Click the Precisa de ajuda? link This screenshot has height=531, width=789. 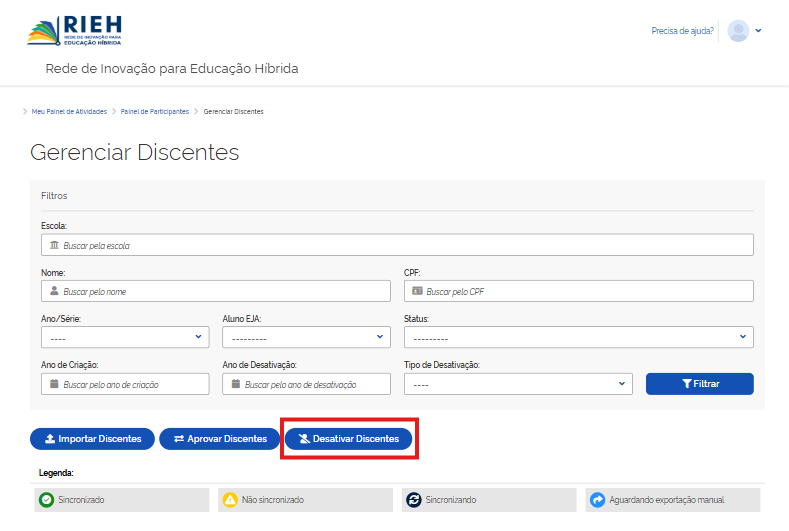tap(682, 31)
